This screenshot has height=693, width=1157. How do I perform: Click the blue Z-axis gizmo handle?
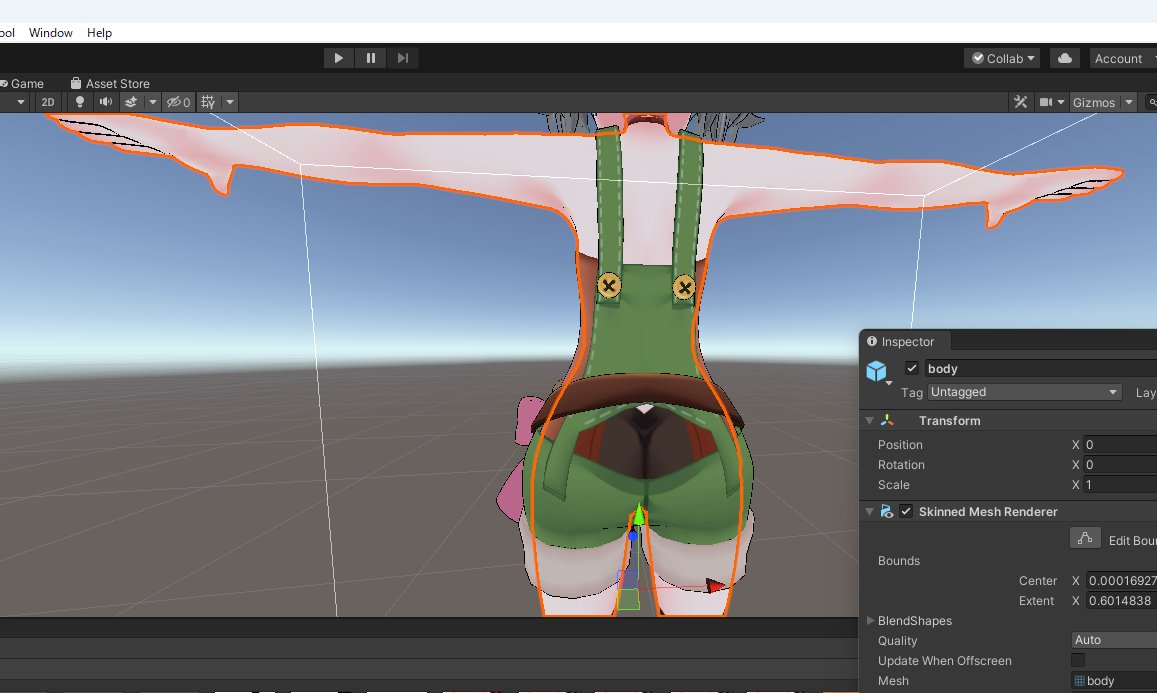632,535
